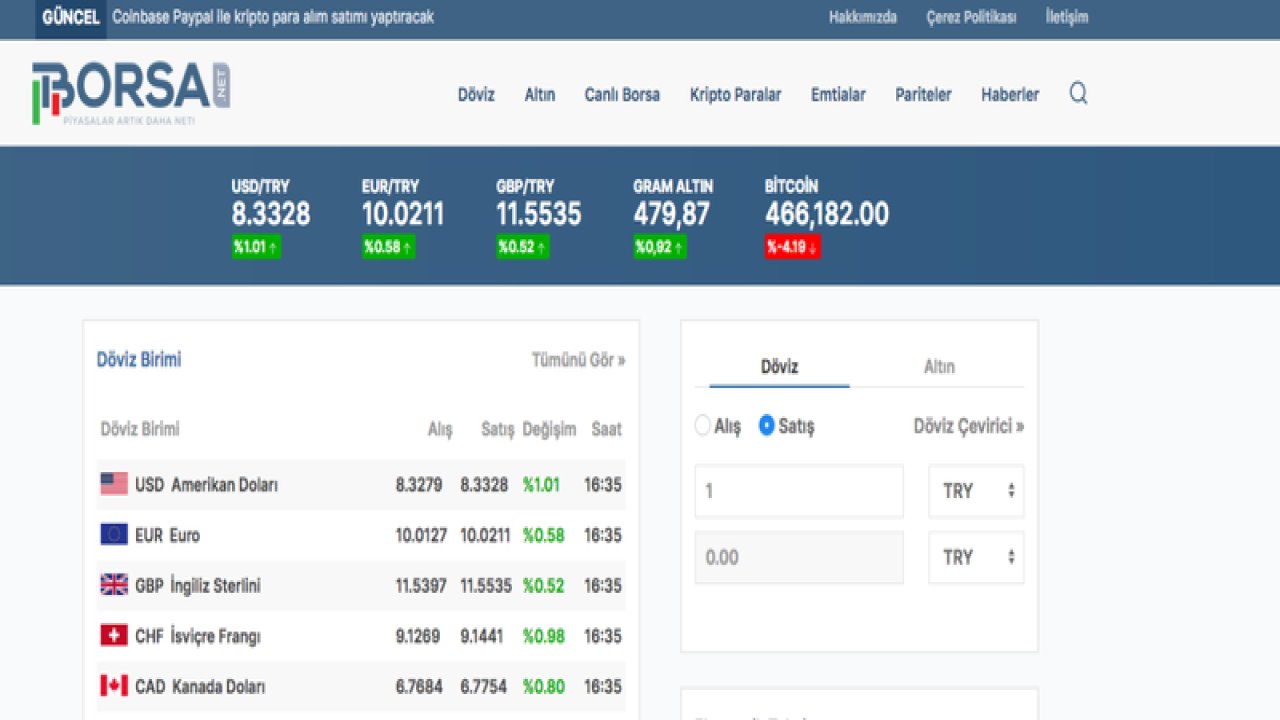Viewport: 1280px width, 720px height.
Task: Click the USA flag icon
Action: (x=114, y=484)
